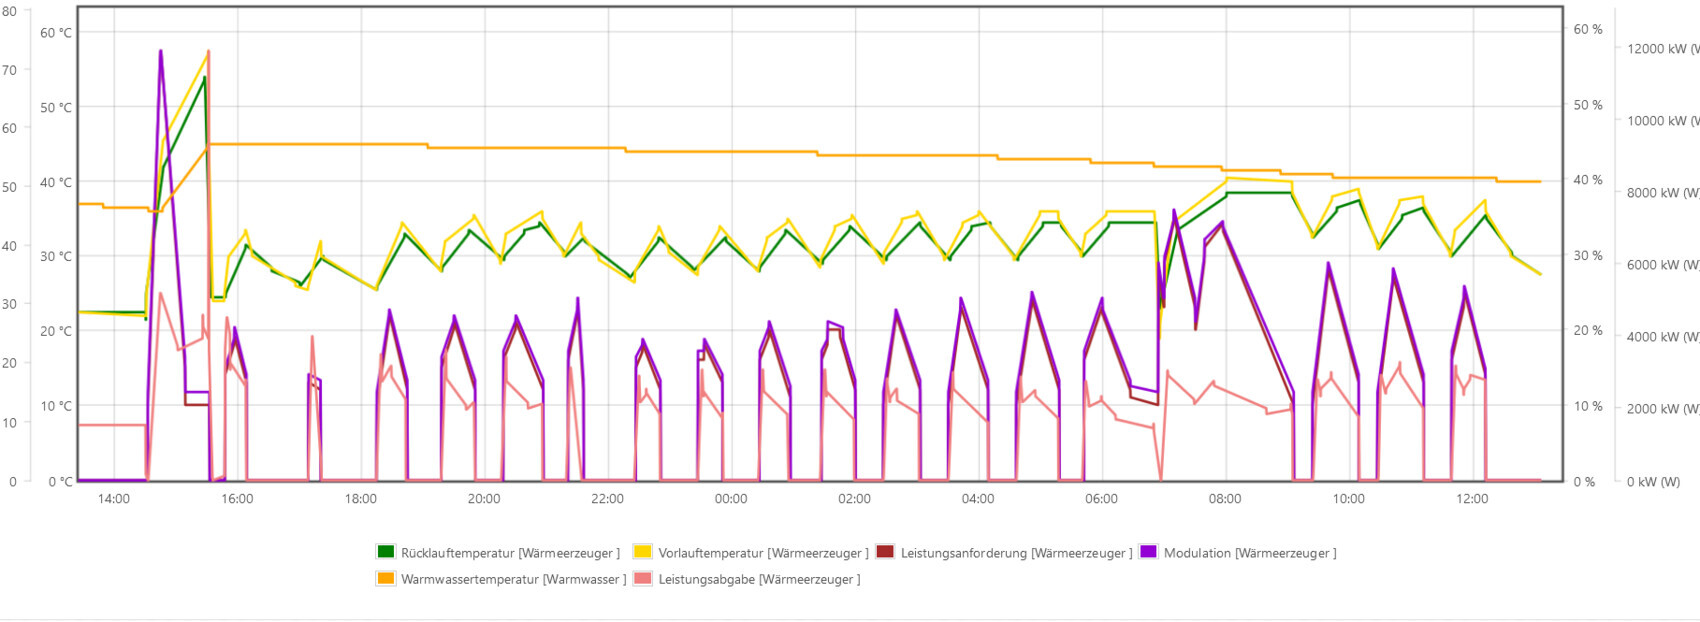Hide the Modulation [Wärmeerzeuger] legend text
1700x622 pixels.
coord(1249,553)
